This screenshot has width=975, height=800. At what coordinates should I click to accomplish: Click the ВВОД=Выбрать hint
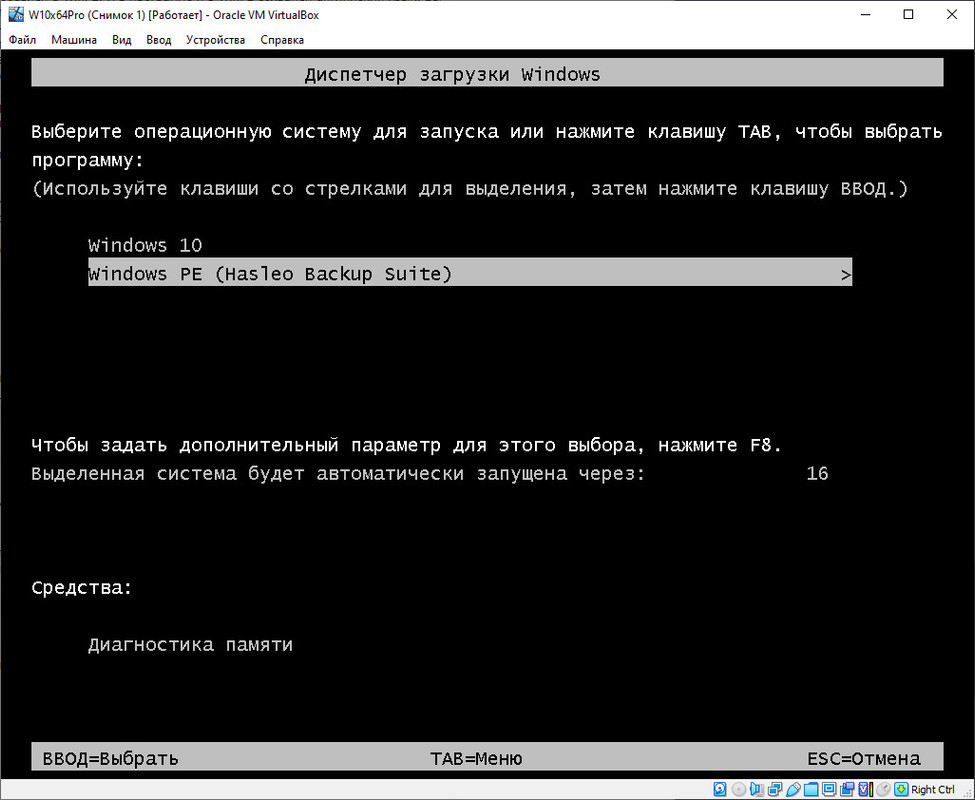pos(110,758)
